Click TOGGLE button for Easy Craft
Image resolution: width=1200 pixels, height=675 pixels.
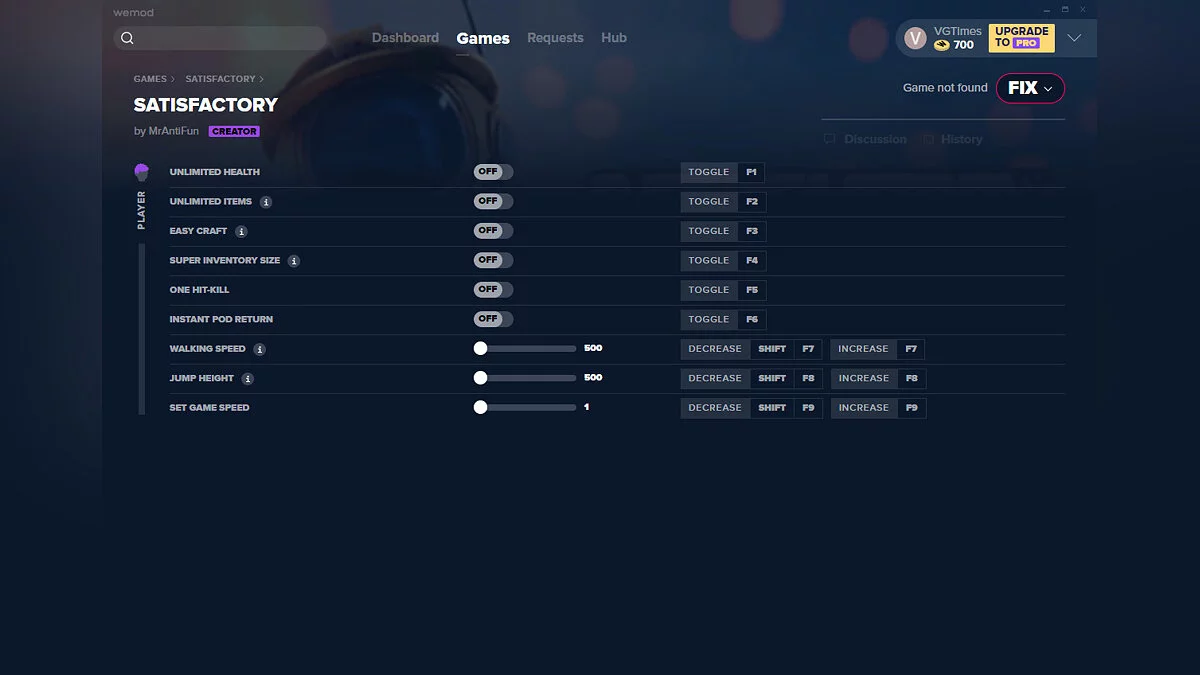coord(709,231)
